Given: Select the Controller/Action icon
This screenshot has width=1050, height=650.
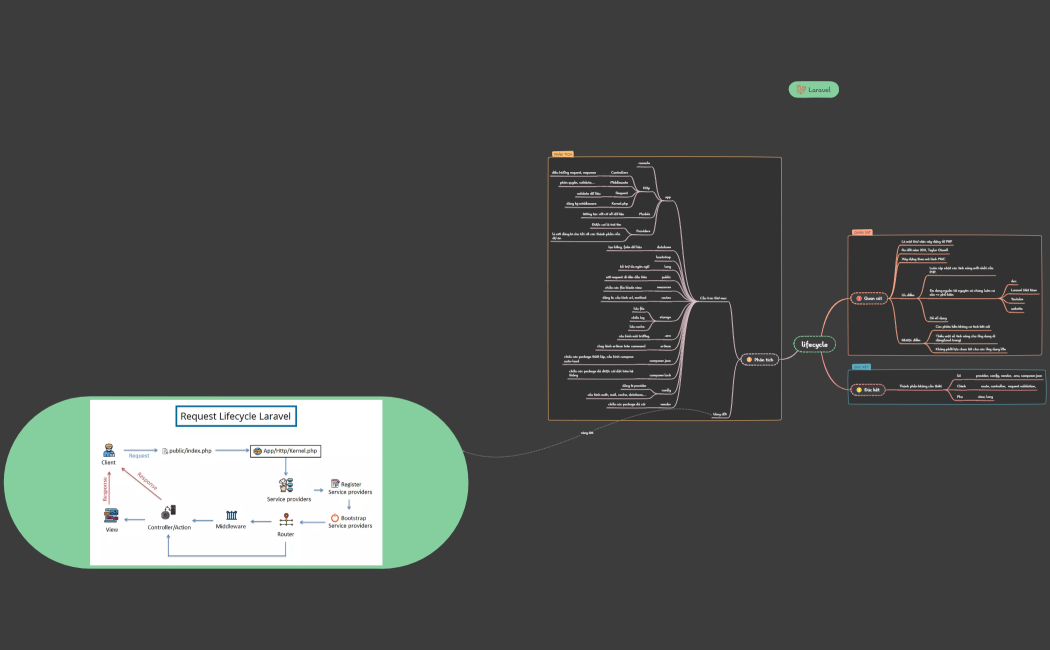Looking at the screenshot, I should tap(169, 513).
